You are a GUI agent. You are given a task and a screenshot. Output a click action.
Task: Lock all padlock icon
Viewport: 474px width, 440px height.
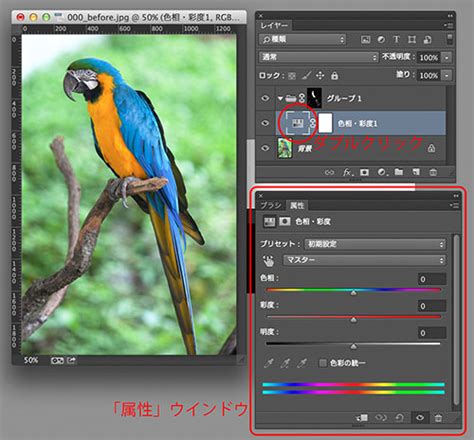[x=334, y=76]
